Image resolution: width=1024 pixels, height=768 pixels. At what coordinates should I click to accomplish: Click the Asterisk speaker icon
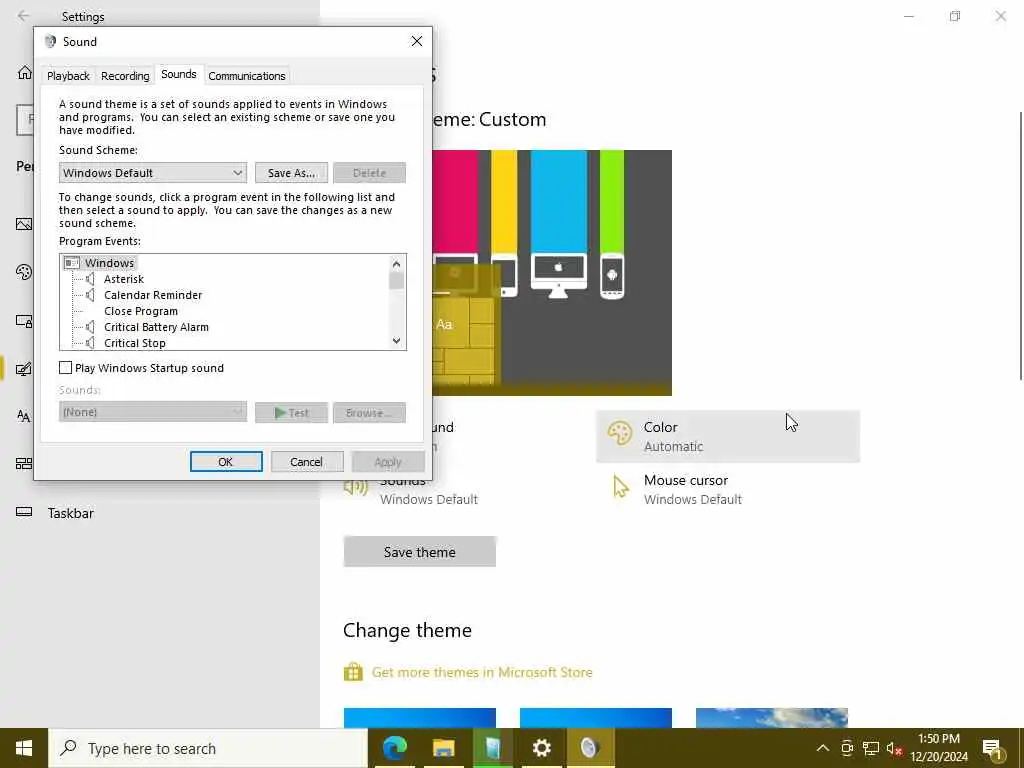tap(91, 279)
